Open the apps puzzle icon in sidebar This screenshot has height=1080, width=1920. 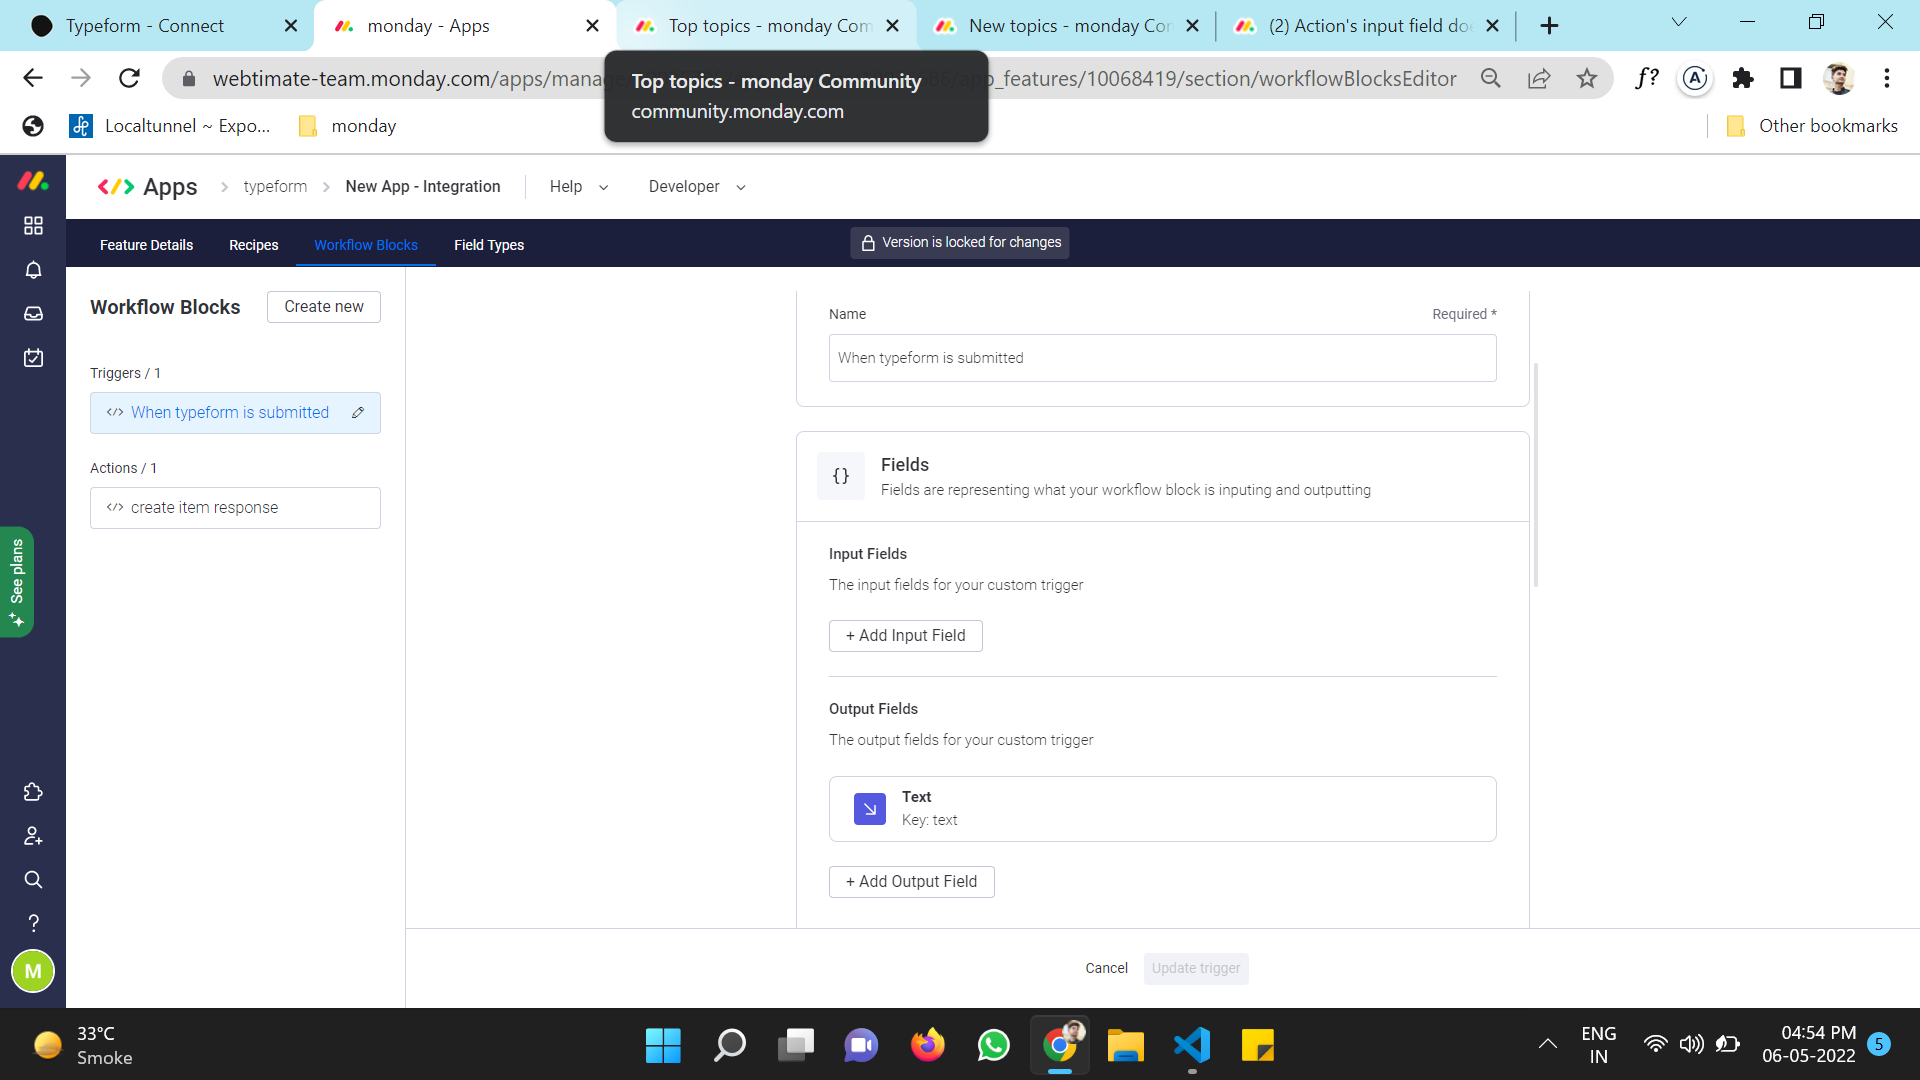[33, 792]
